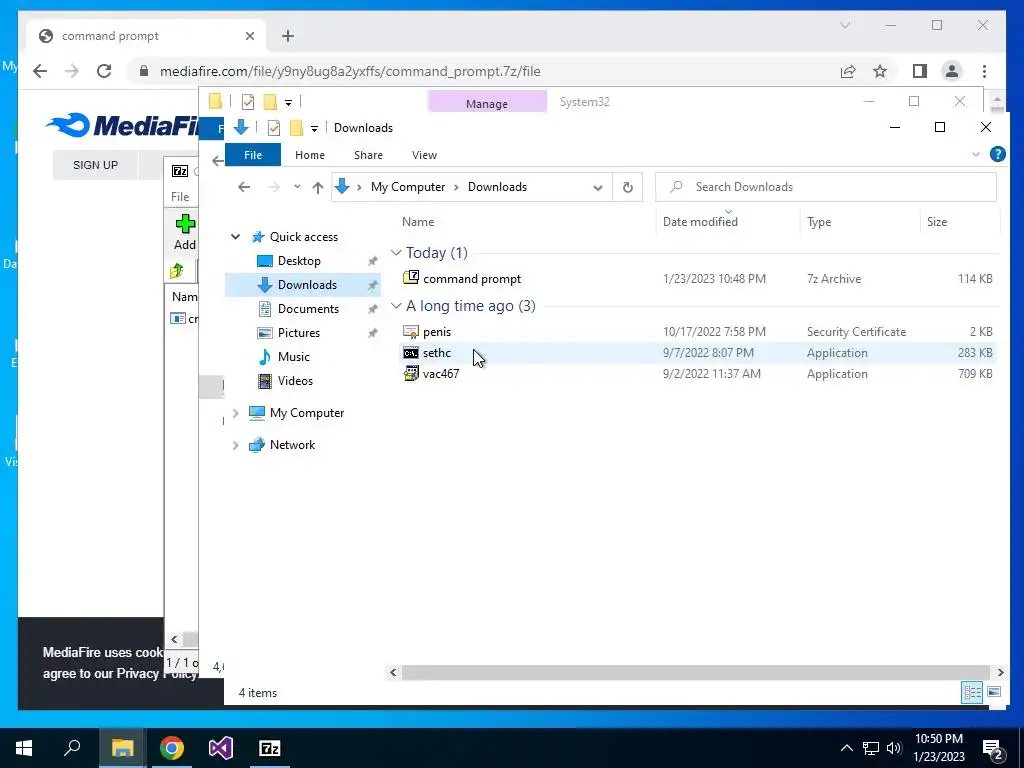Switch to large icons view in status bar
This screenshot has width=1024, height=768.
click(x=994, y=692)
